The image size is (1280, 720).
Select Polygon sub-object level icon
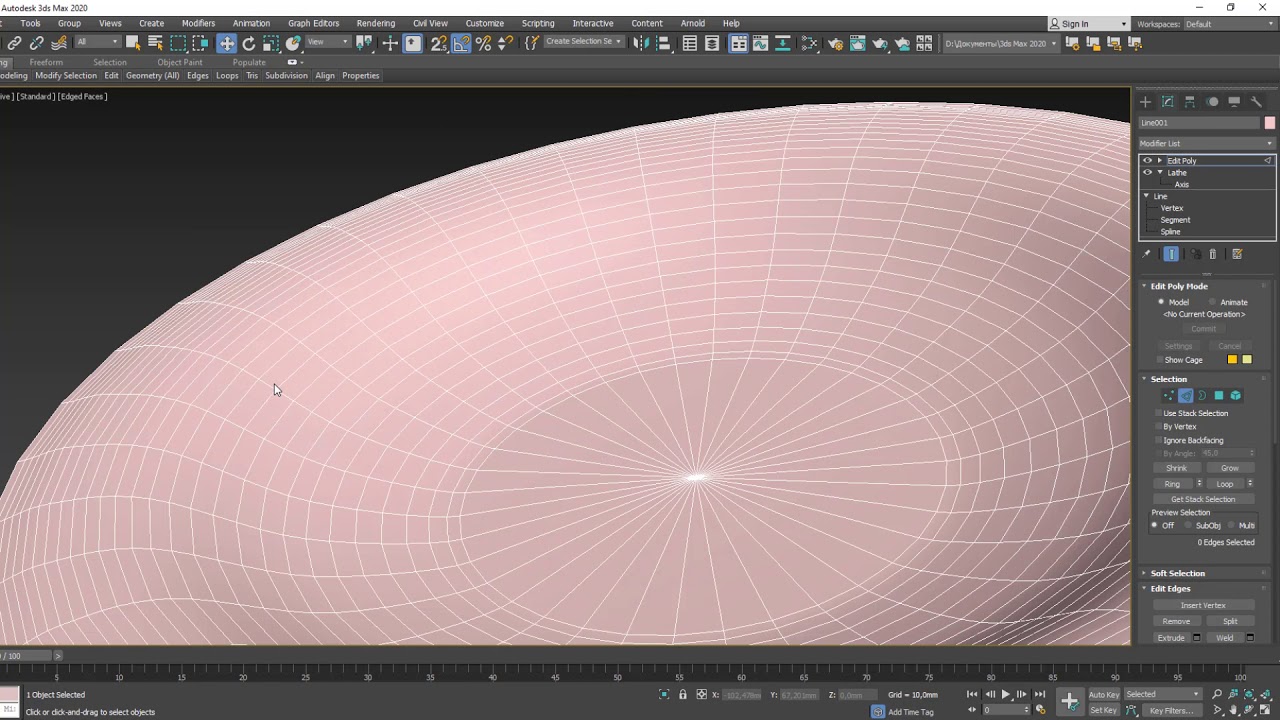point(1219,396)
